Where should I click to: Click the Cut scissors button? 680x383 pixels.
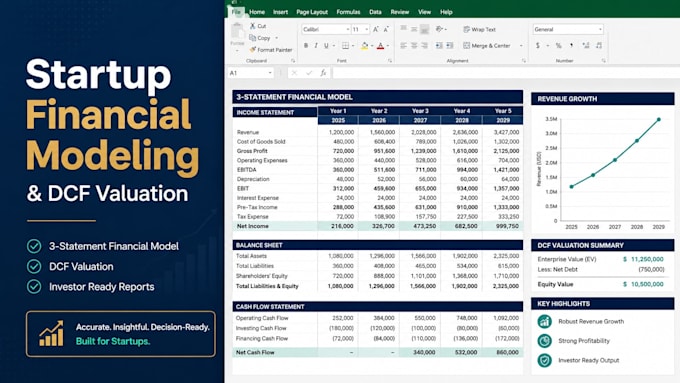pyautogui.click(x=258, y=26)
